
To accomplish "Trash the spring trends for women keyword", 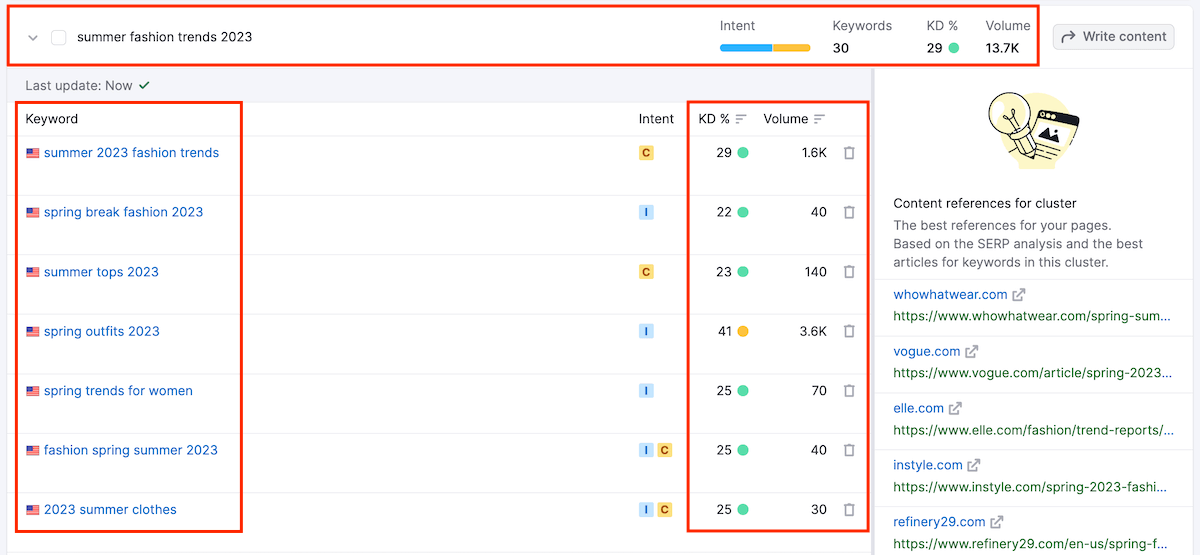I will (849, 391).
